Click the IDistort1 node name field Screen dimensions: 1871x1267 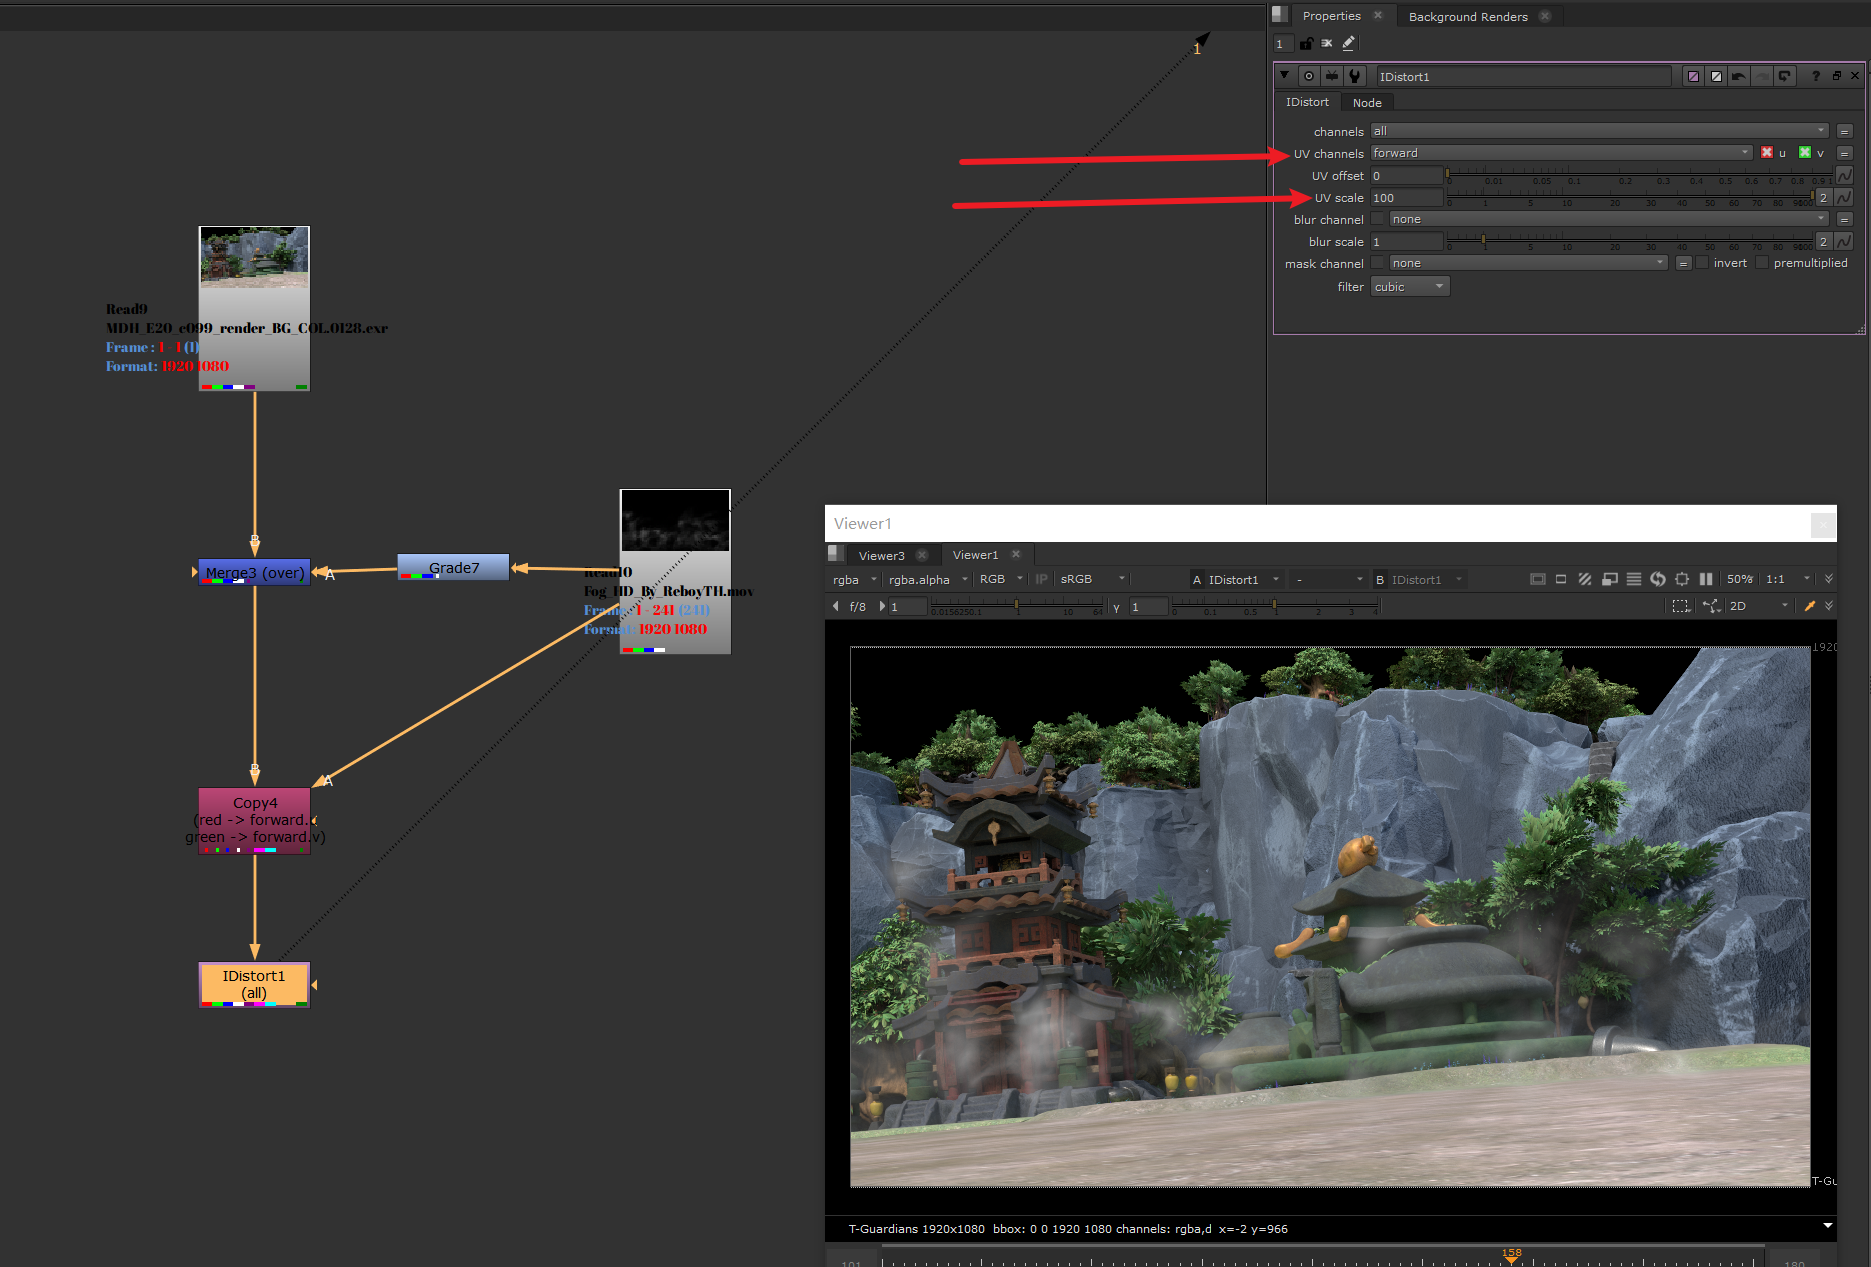[x=1523, y=77]
